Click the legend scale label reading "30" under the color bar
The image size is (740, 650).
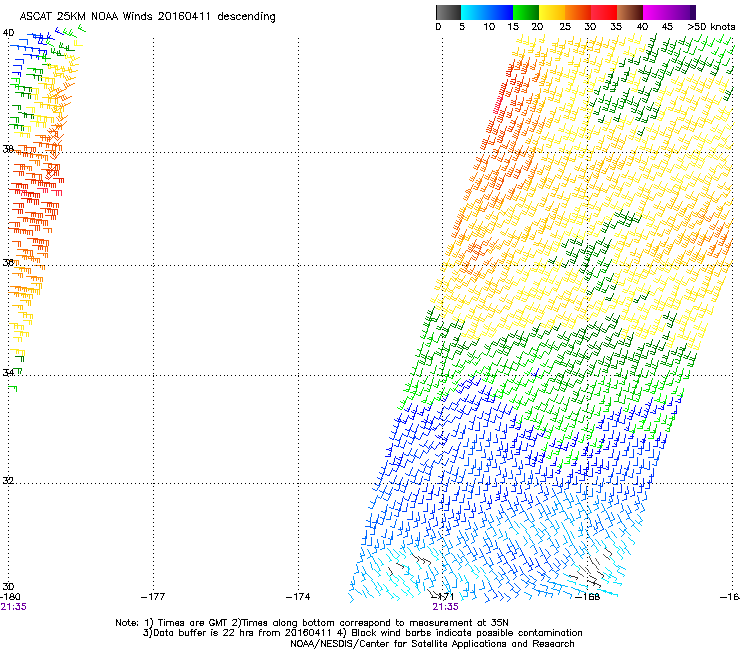(590, 27)
